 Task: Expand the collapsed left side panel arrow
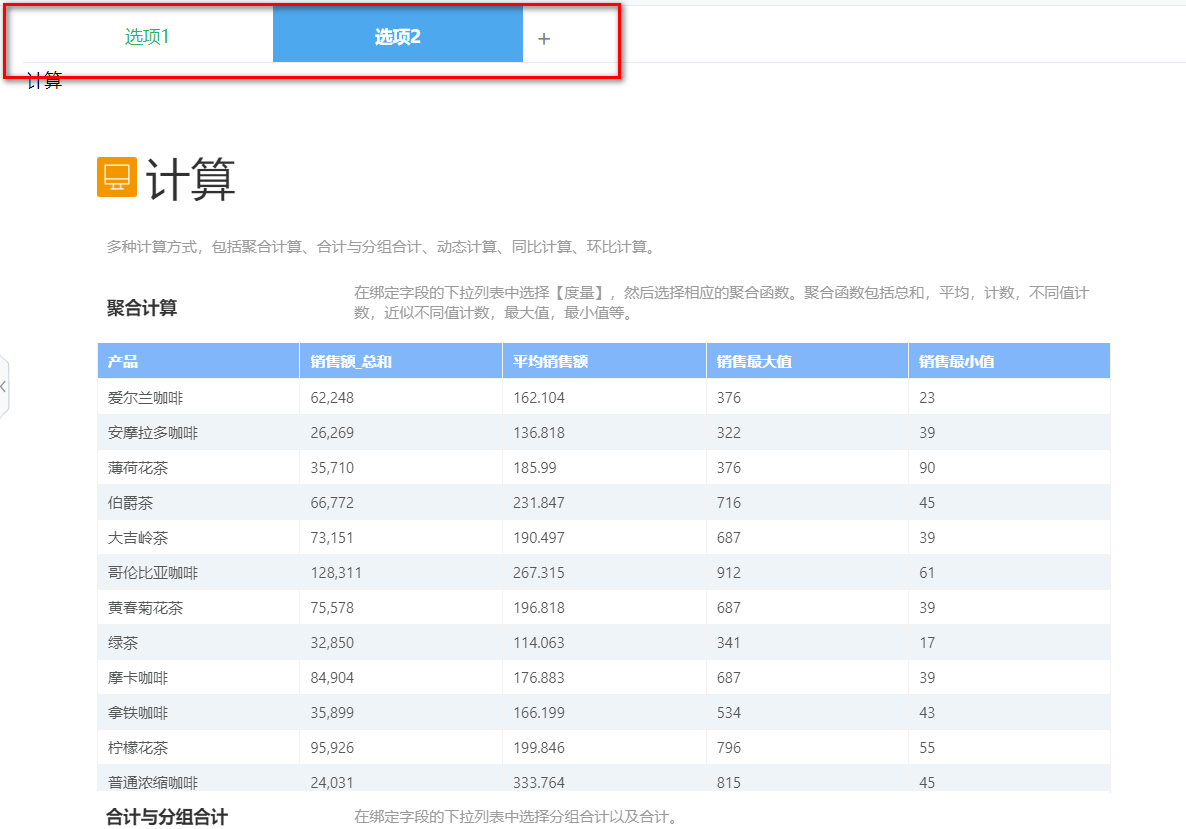tap(4, 387)
